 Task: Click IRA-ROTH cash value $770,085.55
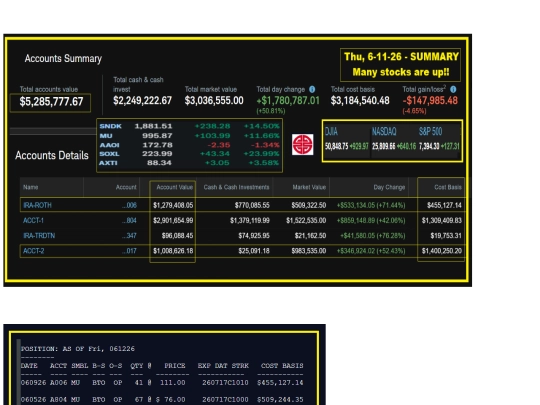[252, 205]
